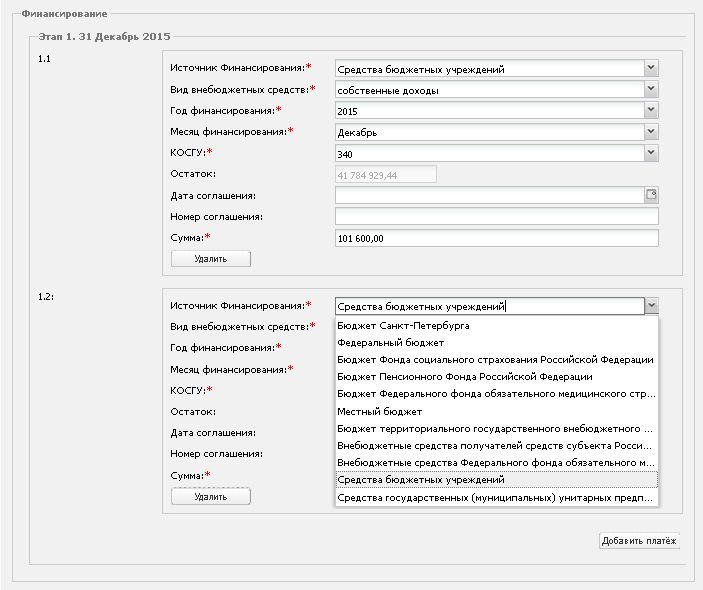This screenshot has width=703, height=590.
Task: Click the Декабрь month combo field
Action: click(x=490, y=132)
